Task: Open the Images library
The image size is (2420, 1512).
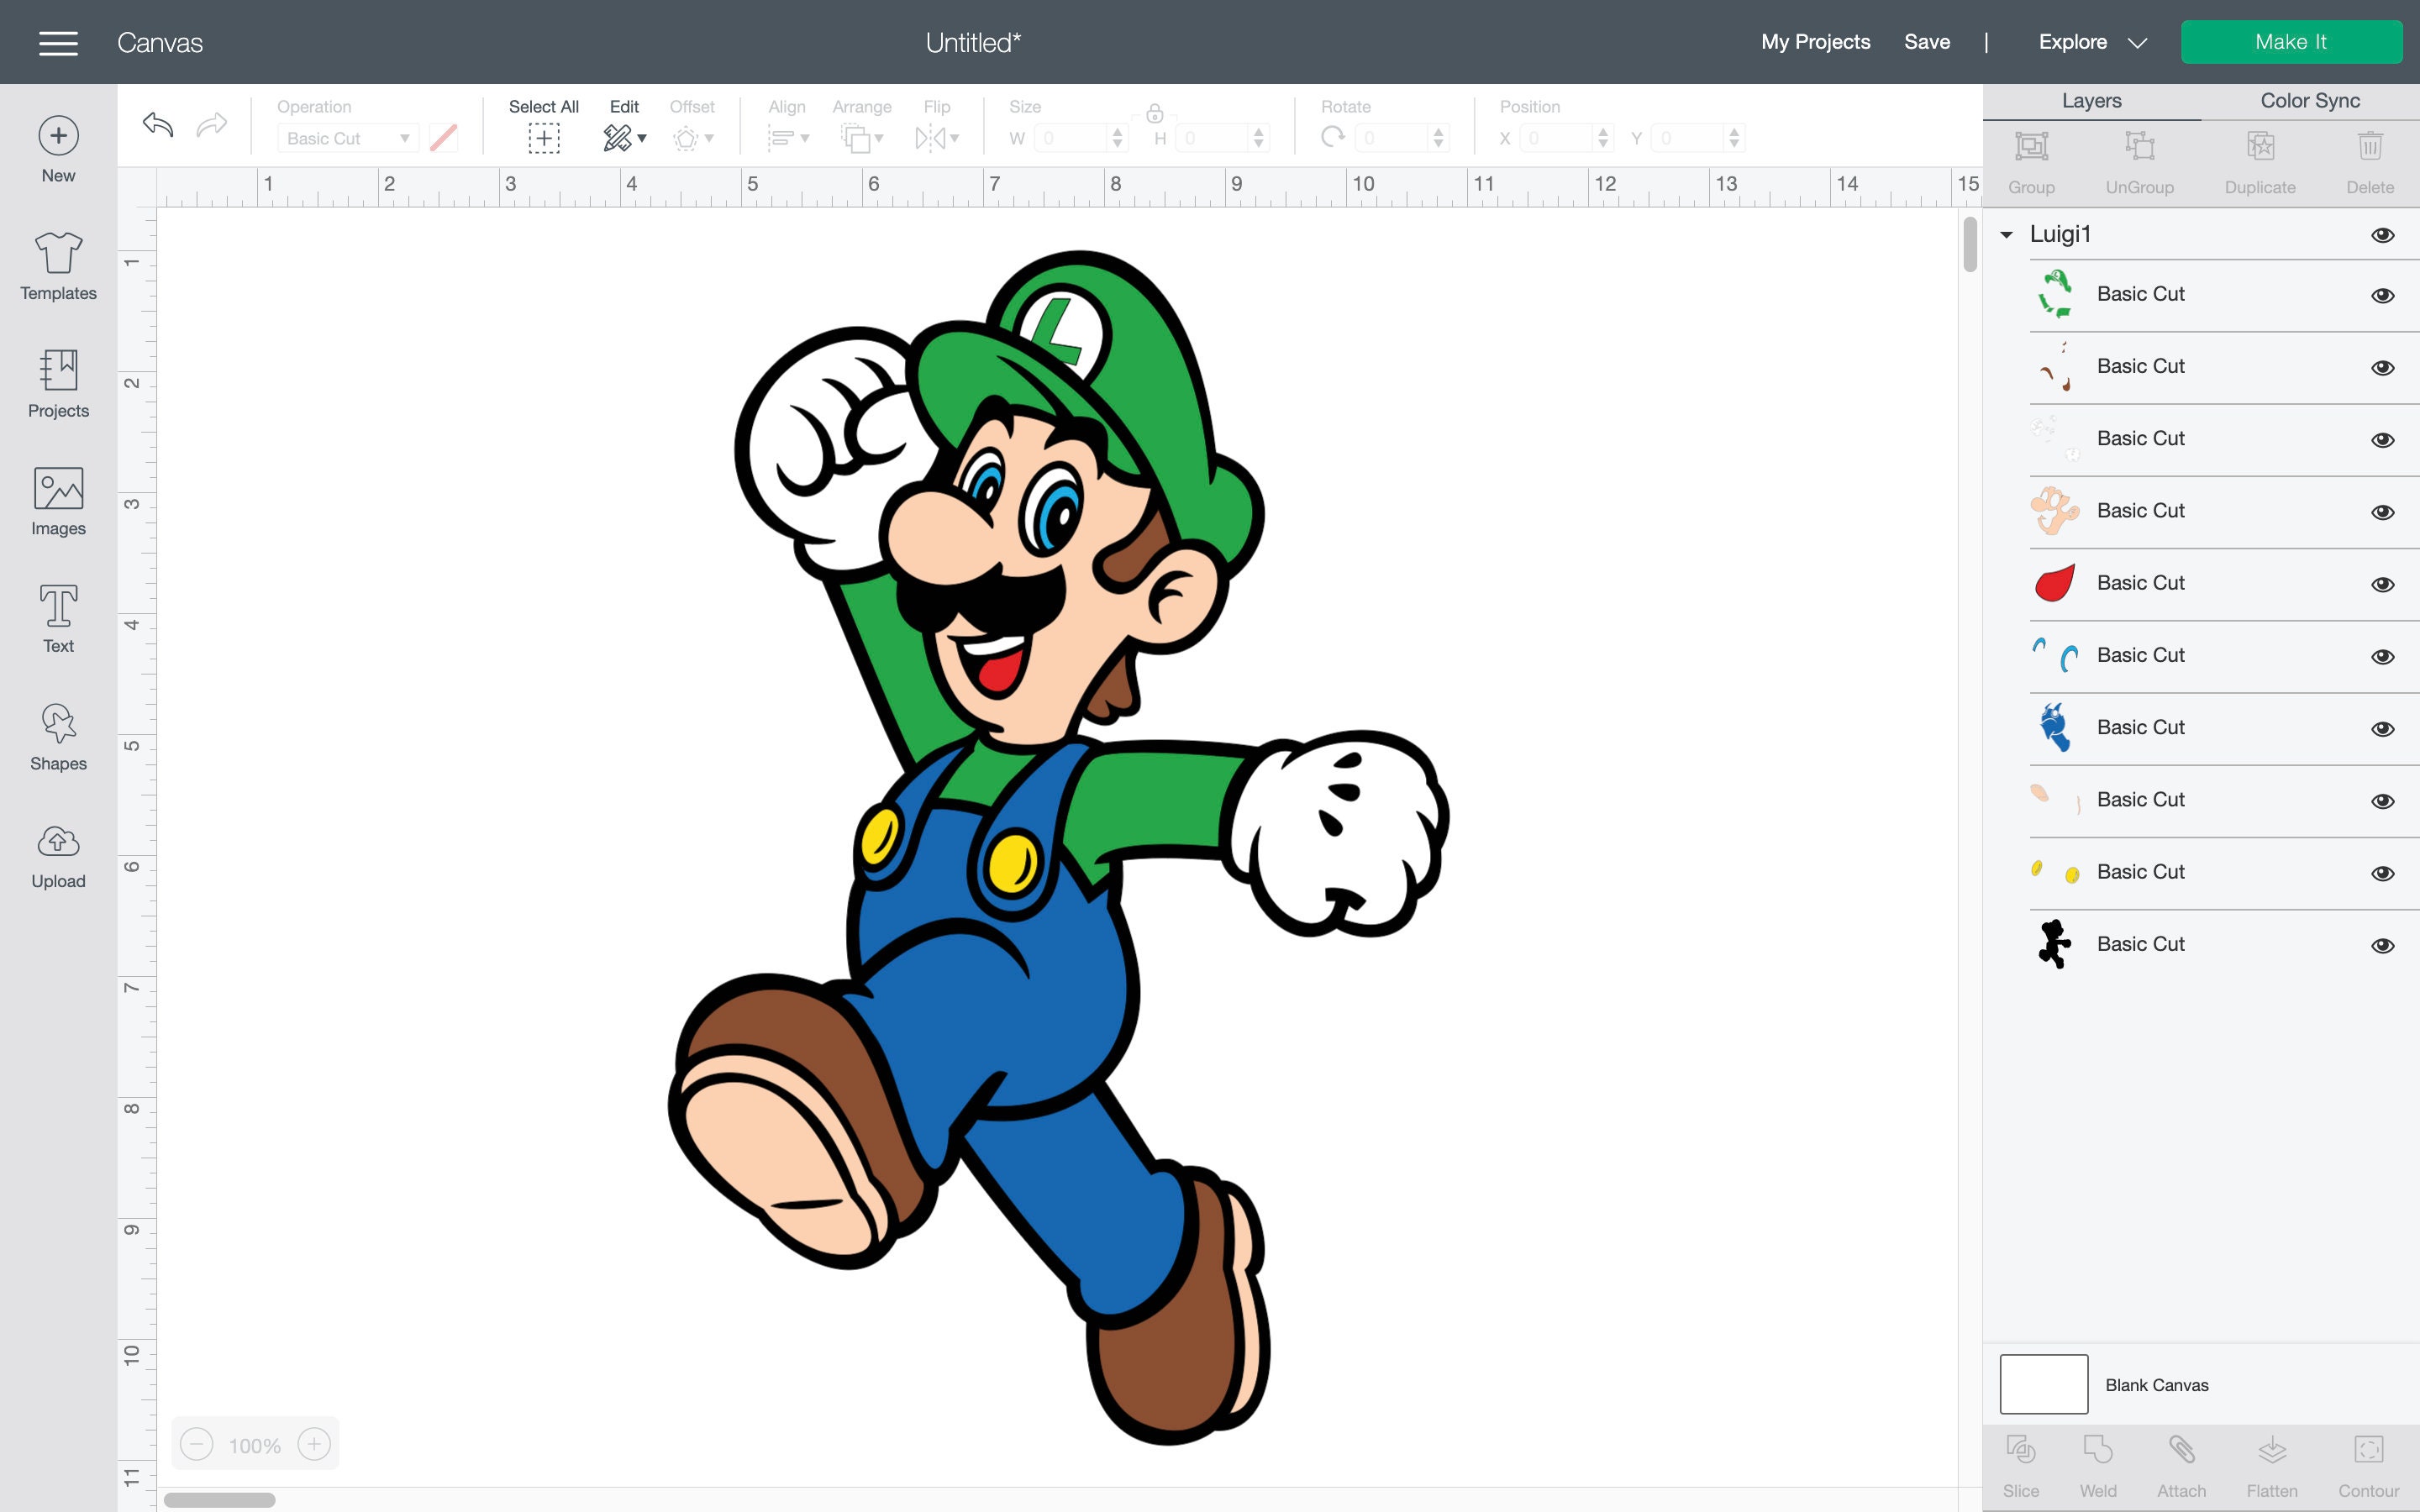Action: [58, 502]
